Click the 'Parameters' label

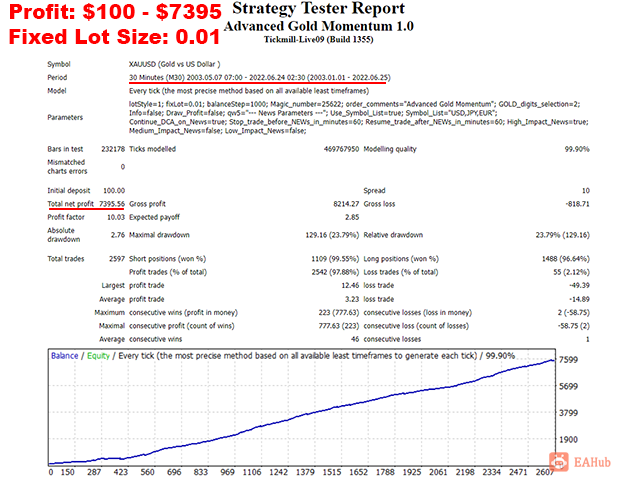pos(65,117)
